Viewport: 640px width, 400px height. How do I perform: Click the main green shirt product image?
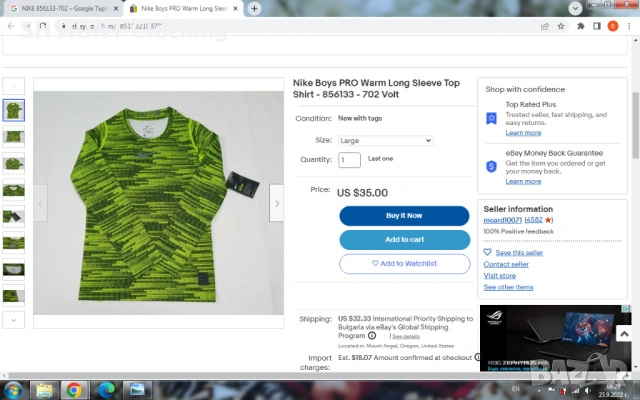coord(158,203)
